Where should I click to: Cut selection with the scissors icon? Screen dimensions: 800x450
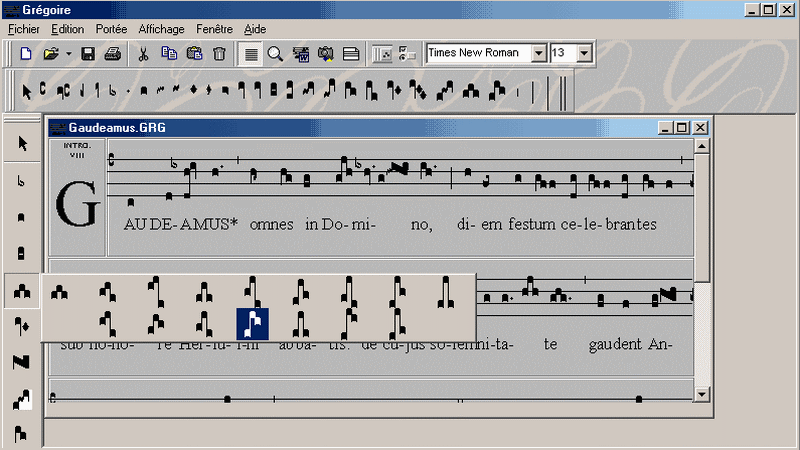pyautogui.click(x=143, y=54)
